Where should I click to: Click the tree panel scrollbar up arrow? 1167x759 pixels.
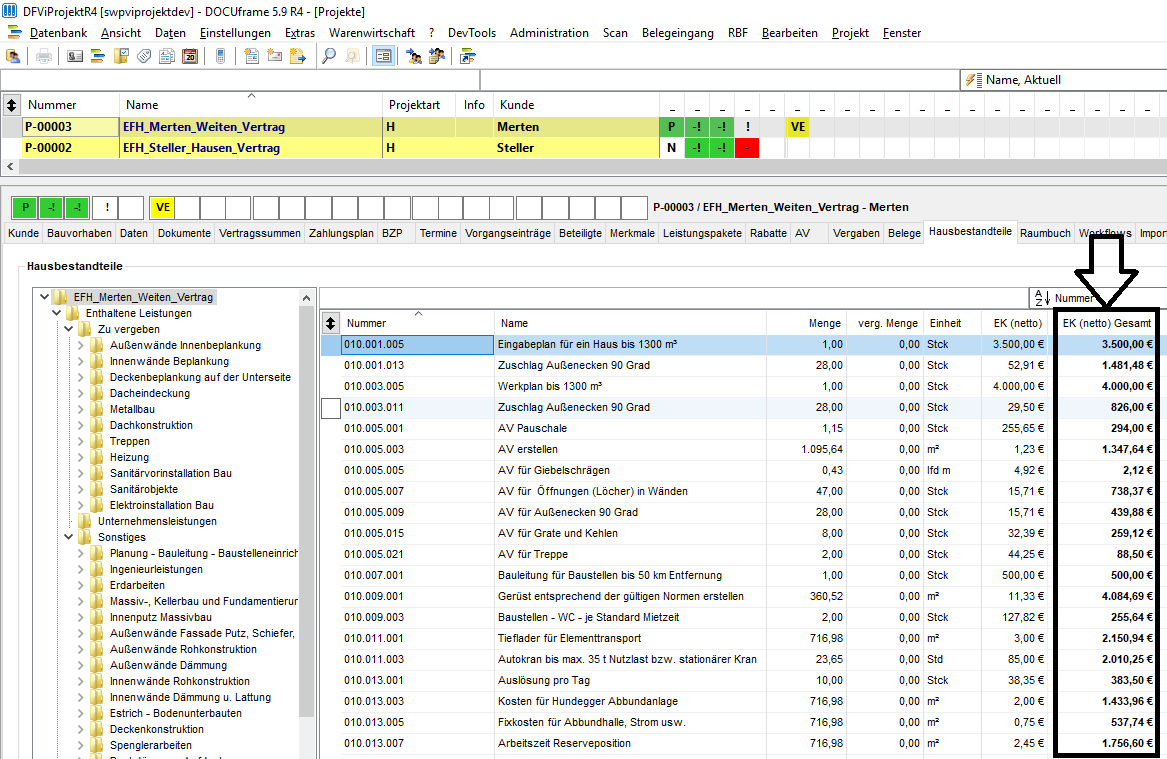pyautogui.click(x=307, y=298)
